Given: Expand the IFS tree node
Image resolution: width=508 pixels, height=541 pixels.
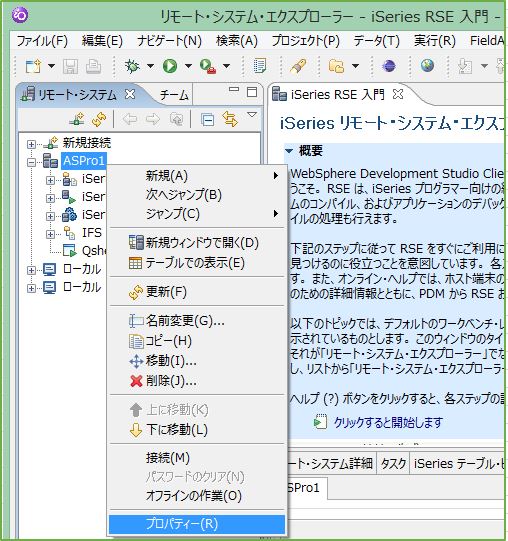Looking at the screenshot, I should point(50,234).
